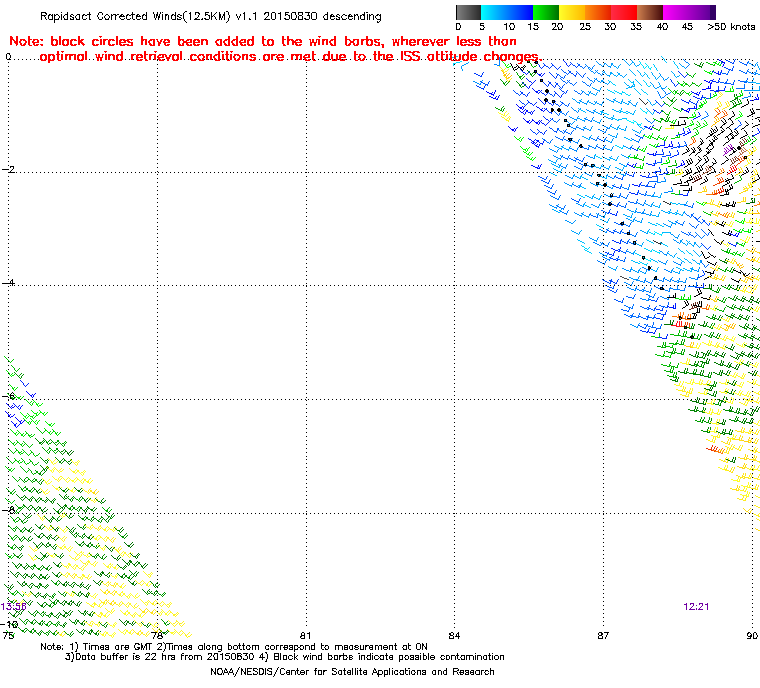
Task: Click the '87' longitude axis label
Action: coord(603,636)
